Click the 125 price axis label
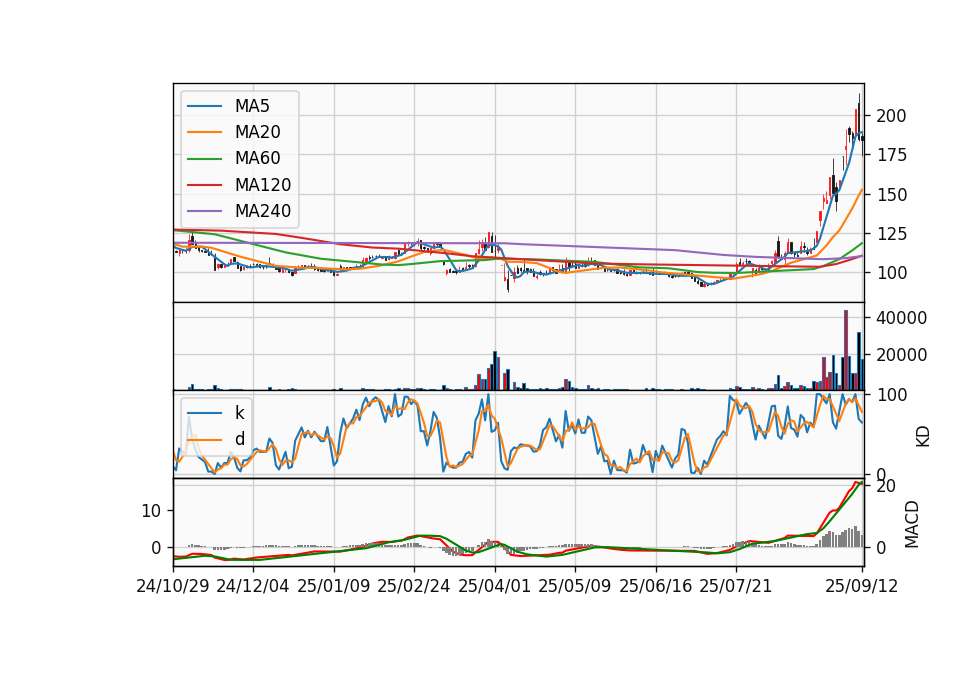 [891, 234]
